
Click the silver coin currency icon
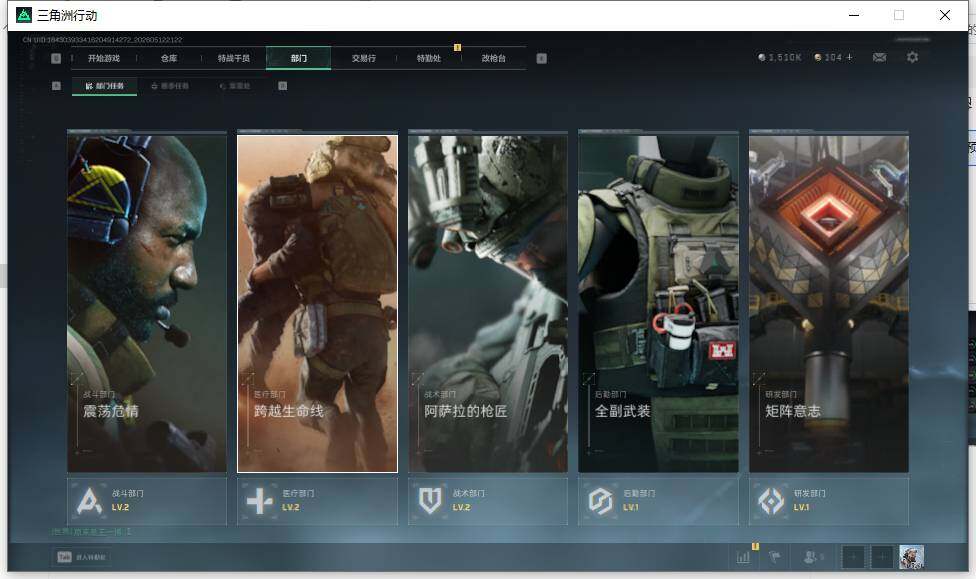click(x=762, y=57)
